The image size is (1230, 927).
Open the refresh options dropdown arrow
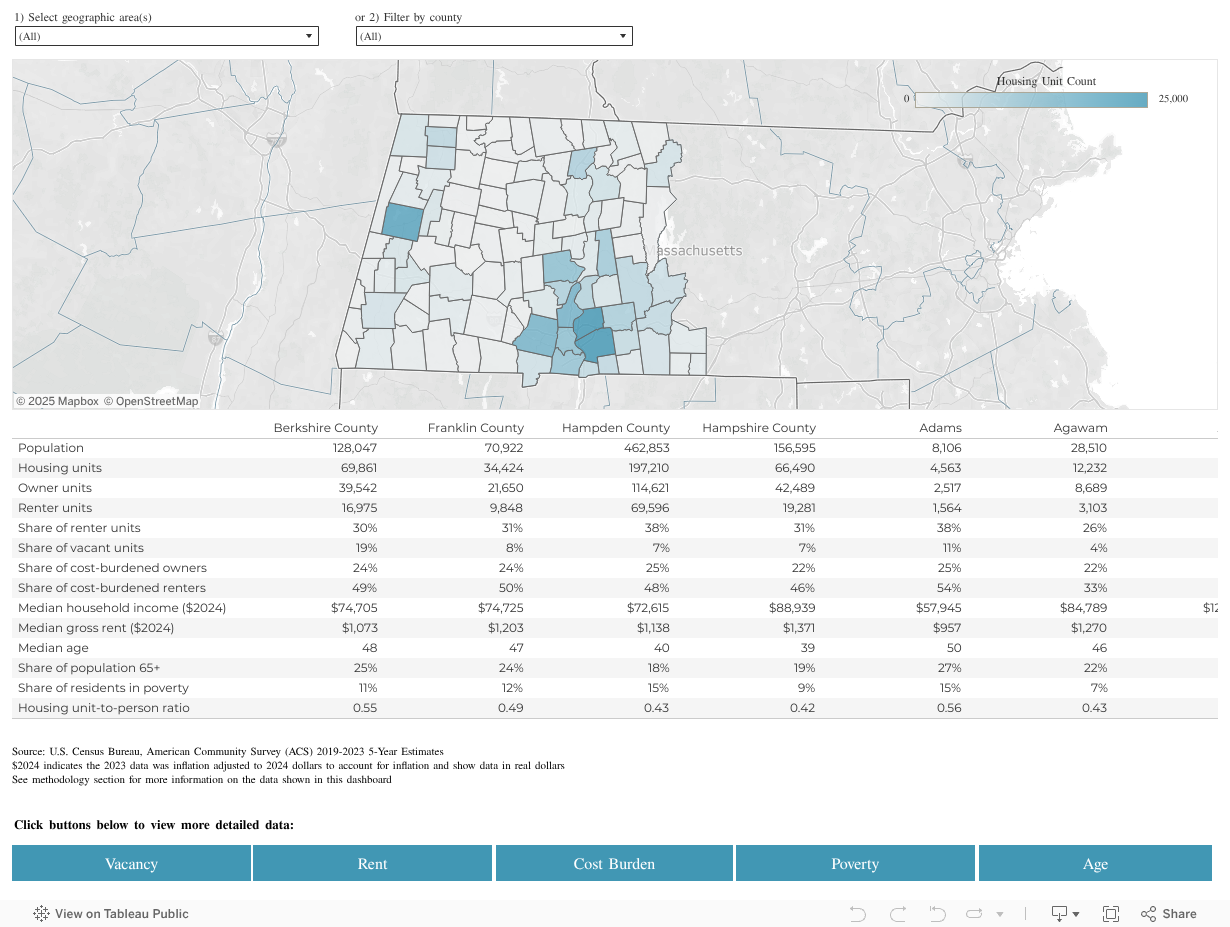(x=998, y=913)
